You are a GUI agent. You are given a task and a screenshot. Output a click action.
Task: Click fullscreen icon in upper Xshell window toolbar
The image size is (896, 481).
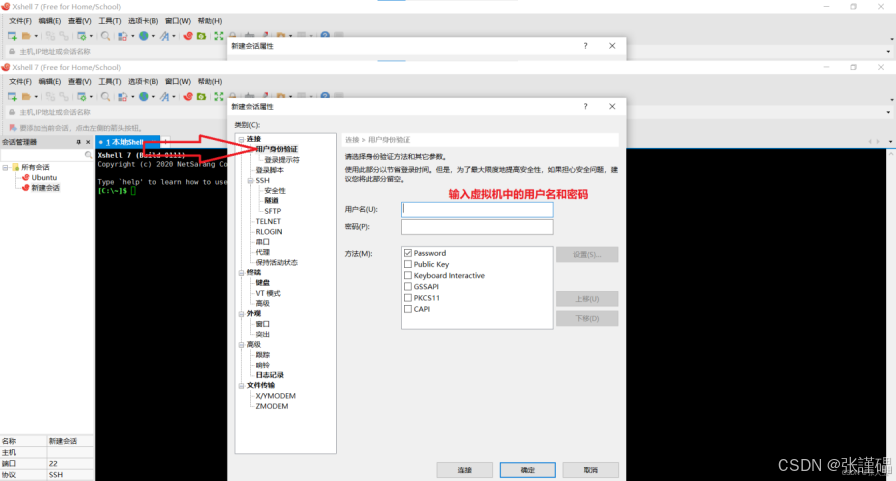click(x=219, y=36)
